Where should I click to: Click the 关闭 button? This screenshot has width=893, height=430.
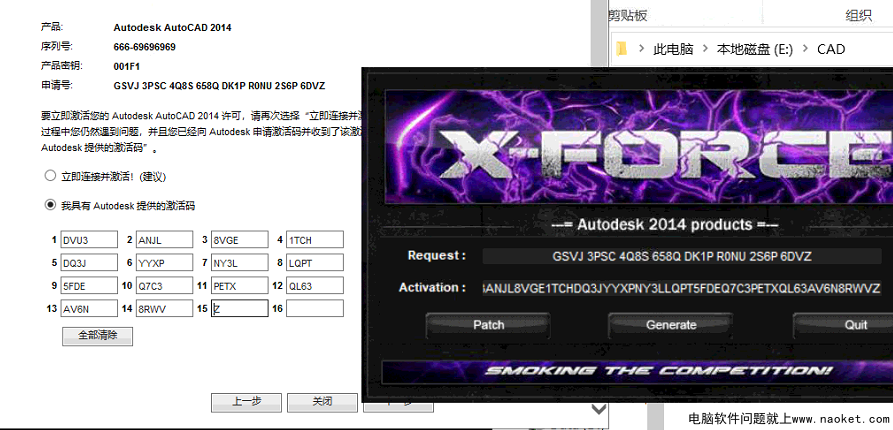pyautogui.click(x=322, y=402)
